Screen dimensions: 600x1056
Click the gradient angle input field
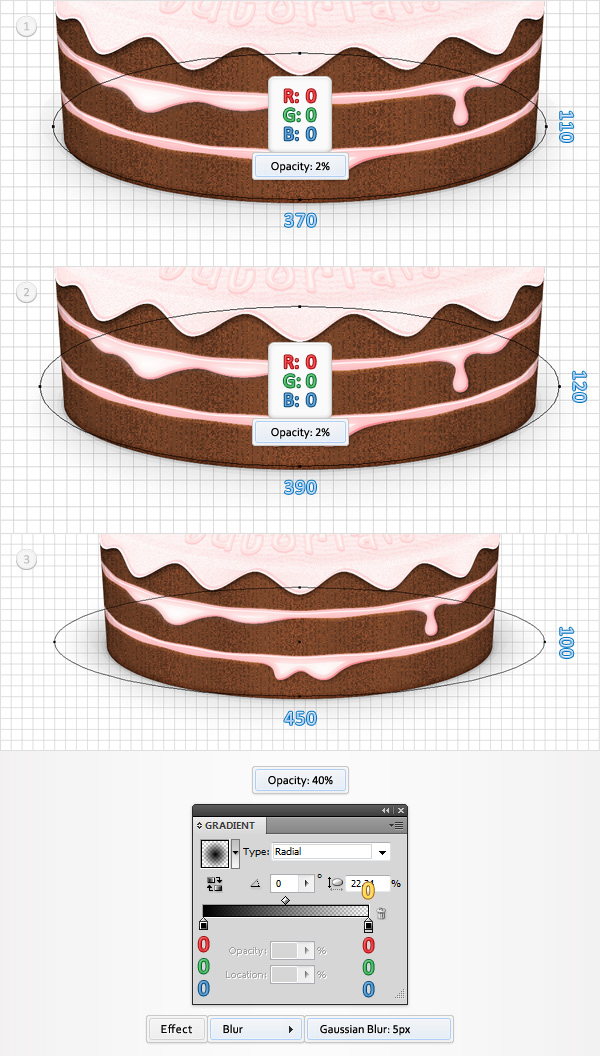coord(286,884)
